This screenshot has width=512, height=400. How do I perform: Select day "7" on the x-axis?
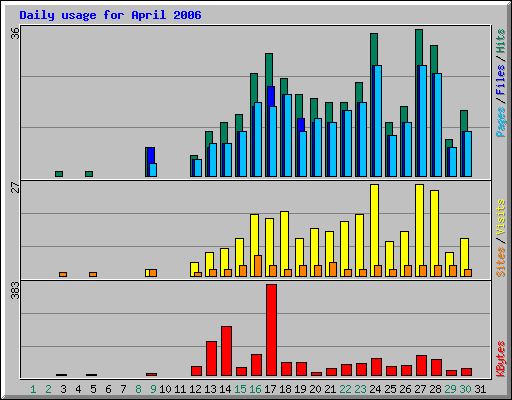coord(123,389)
